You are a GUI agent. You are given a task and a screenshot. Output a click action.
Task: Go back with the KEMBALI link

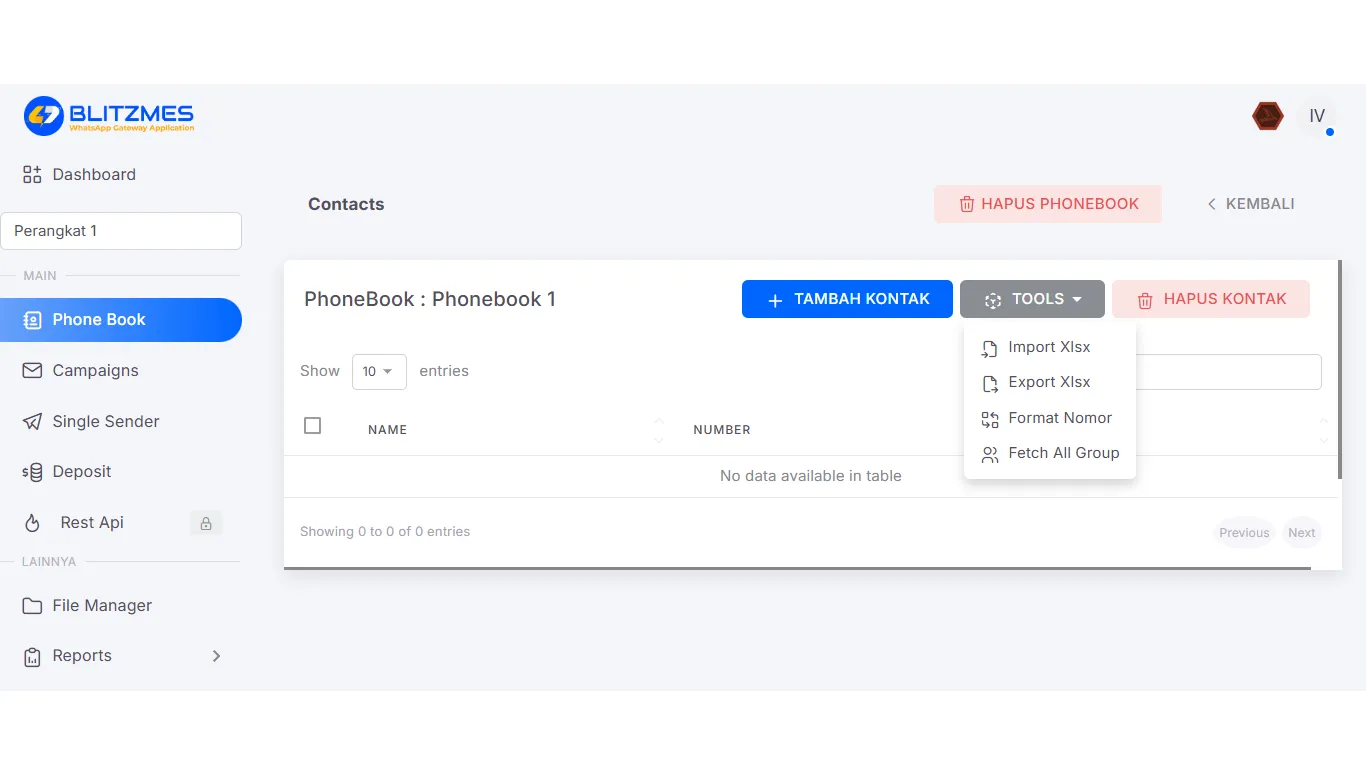coord(1250,204)
